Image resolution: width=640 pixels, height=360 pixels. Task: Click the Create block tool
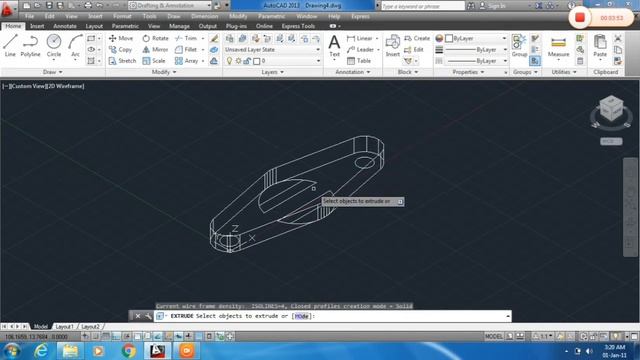coord(417,38)
